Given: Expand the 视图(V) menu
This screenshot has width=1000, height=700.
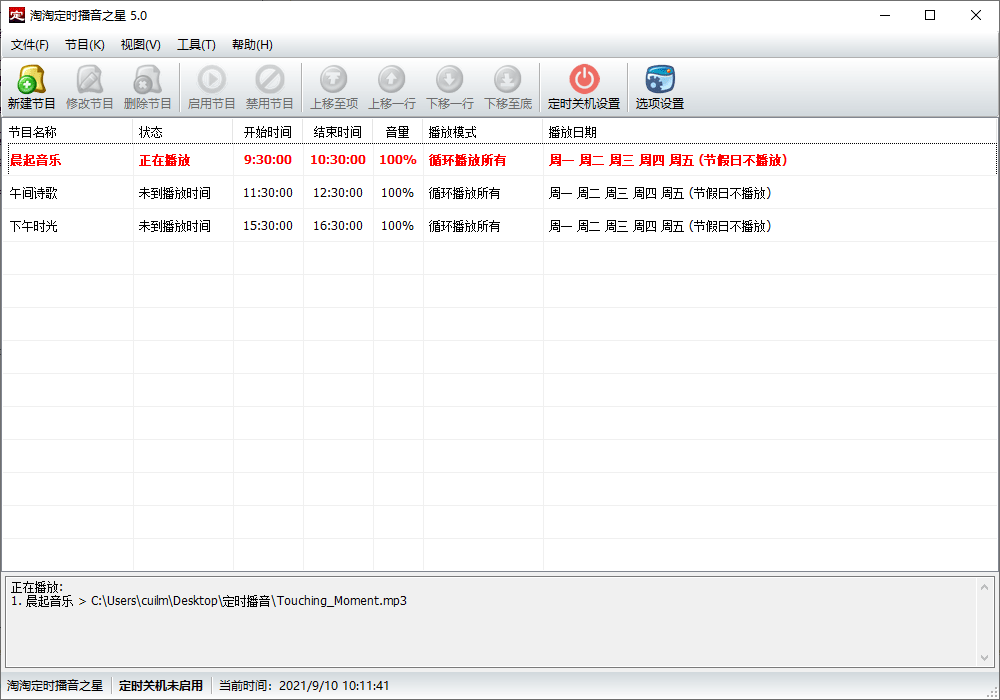Looking at the screenshot, I should click(x=141, y=45).
